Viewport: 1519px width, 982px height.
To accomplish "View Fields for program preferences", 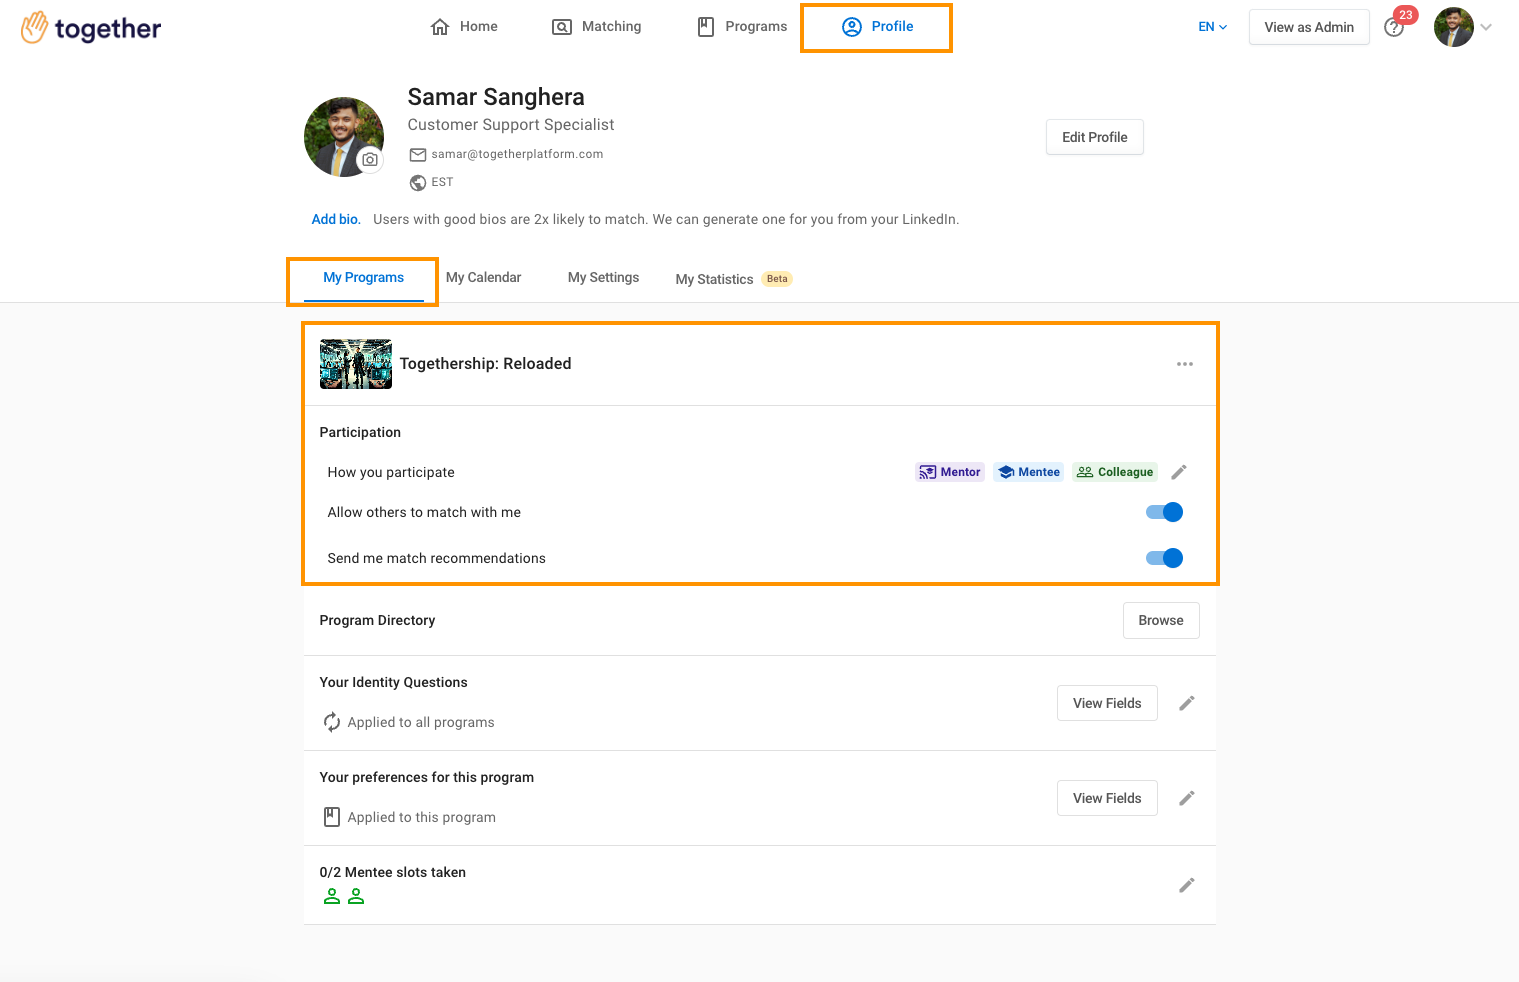I will 1107,798.
